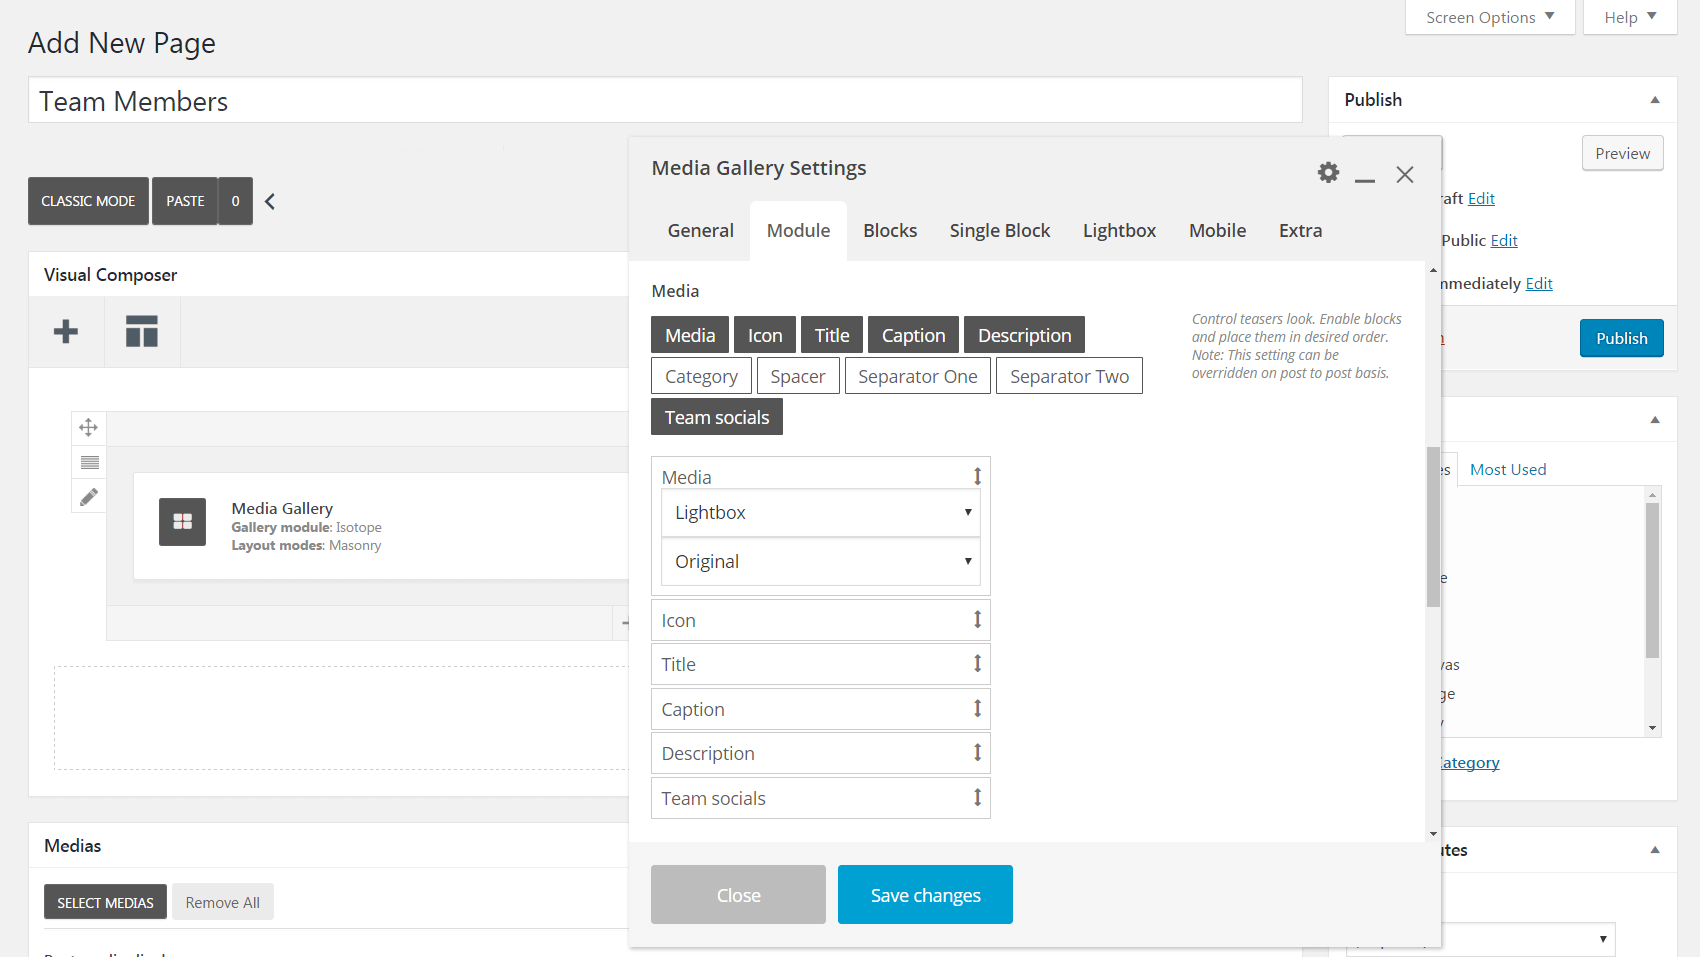Add element with the plus icon in Visual Composer
This screenshot has height=957, width=1700.
click(x=66, y=331)
